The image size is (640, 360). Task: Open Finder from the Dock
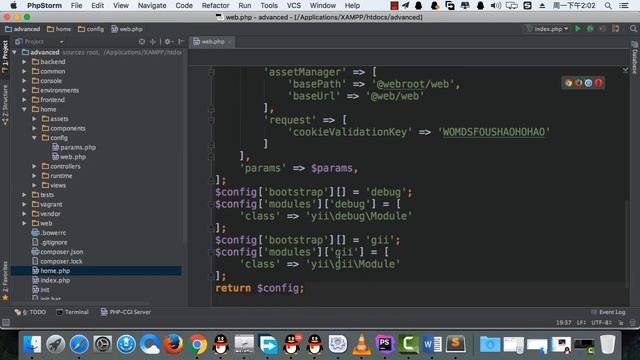pos(32,344)
